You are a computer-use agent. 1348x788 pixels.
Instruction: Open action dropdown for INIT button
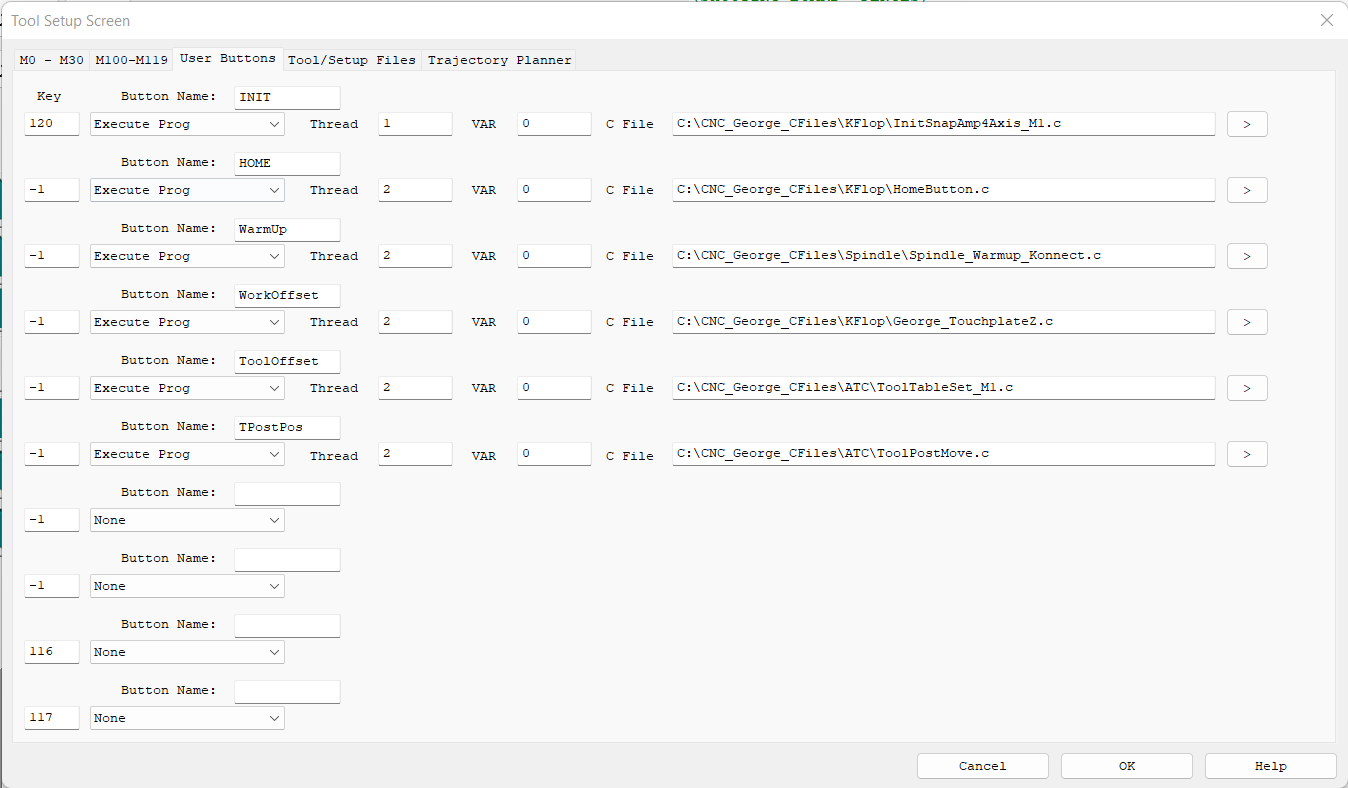pyautogui.click(x=187, y=124)
